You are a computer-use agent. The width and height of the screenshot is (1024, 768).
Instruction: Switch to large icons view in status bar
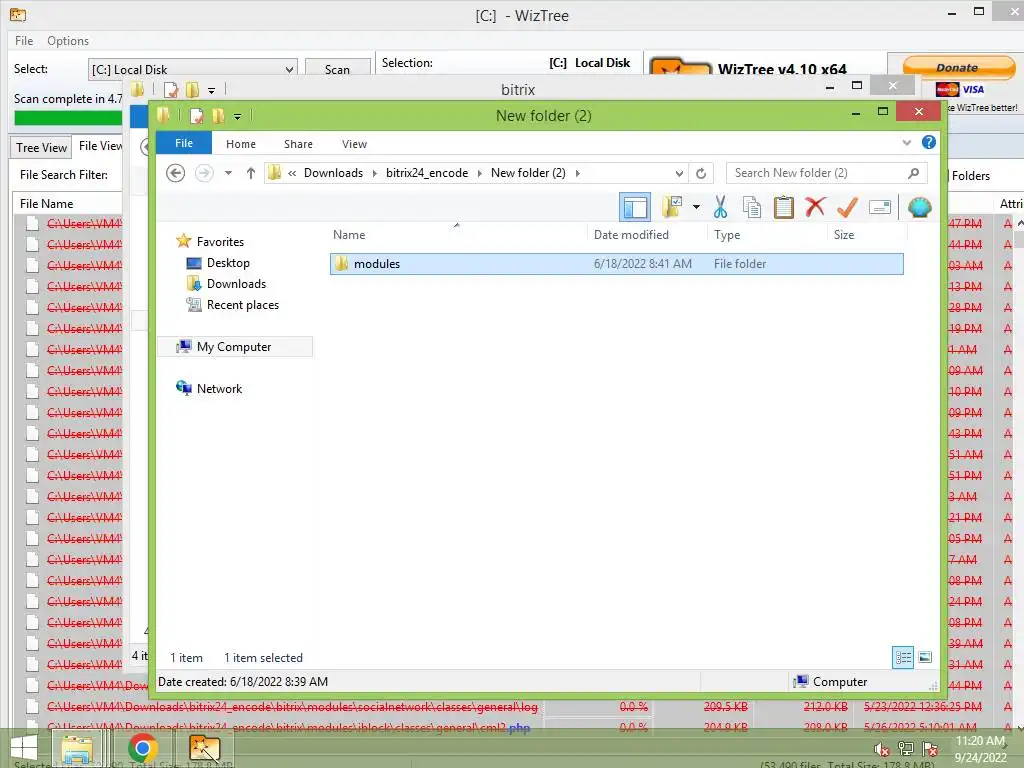coord(925,658)
